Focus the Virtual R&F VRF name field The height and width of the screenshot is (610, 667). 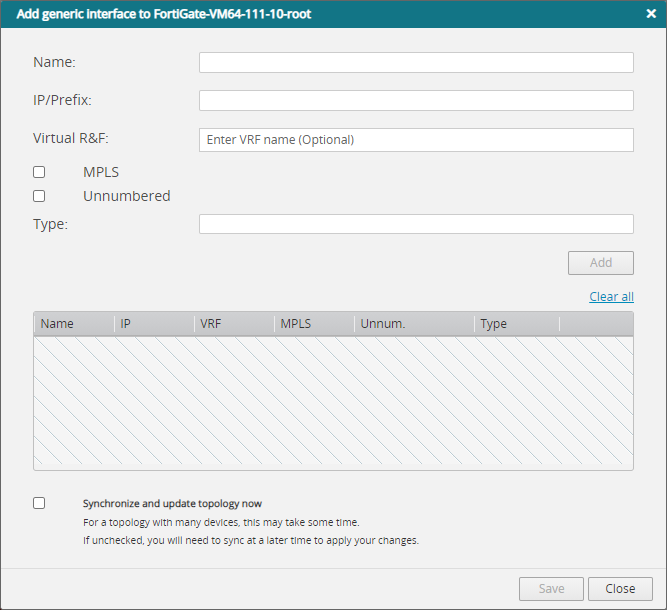pos(416,140)
